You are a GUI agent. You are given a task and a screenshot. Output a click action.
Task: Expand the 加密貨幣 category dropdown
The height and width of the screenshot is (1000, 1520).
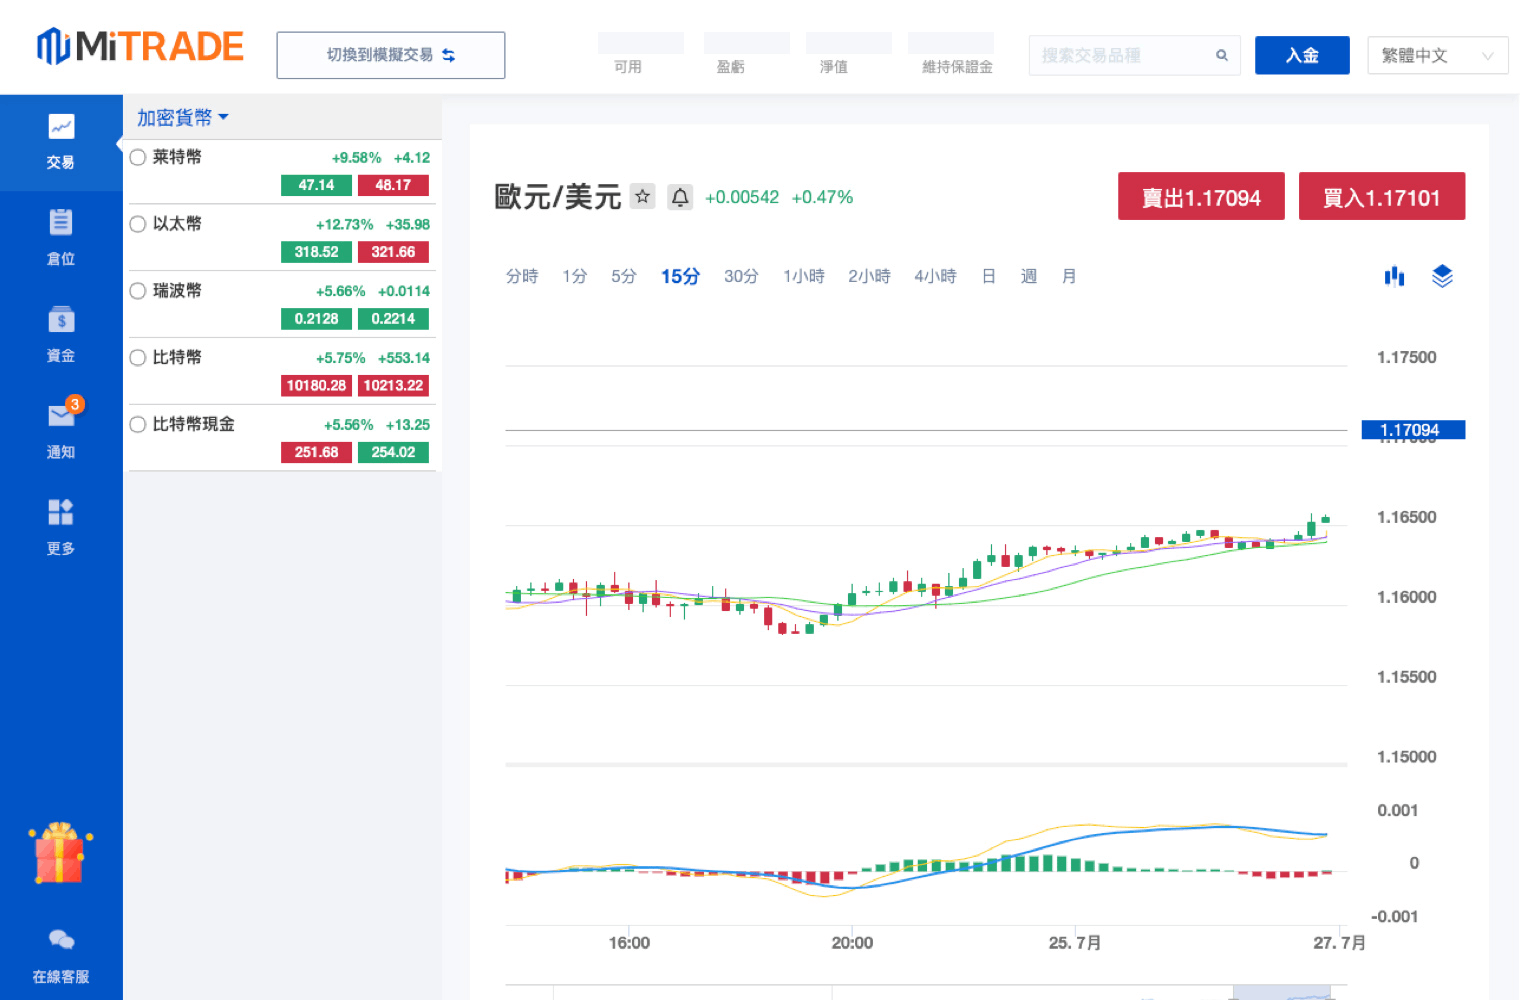coord(183,118)
